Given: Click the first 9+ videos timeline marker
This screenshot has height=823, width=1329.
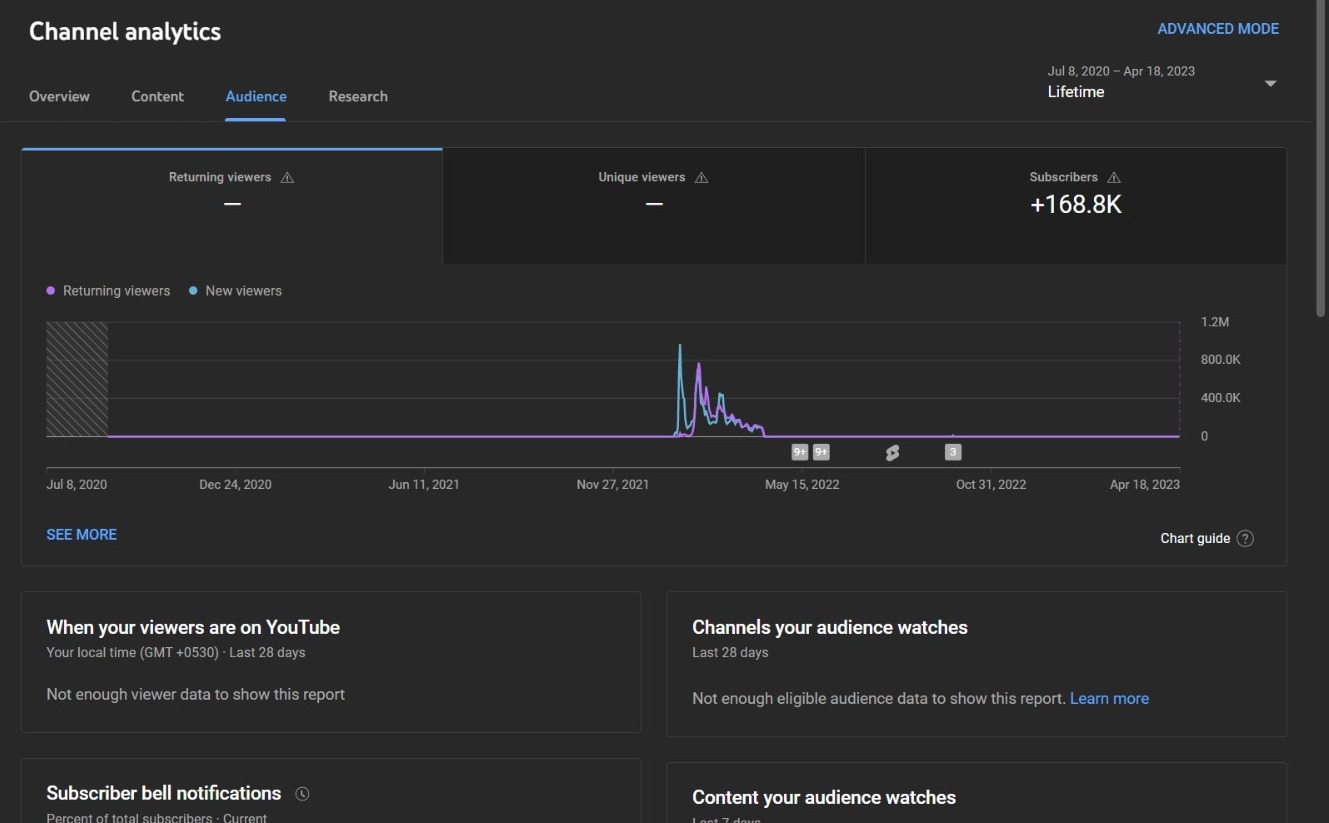Looking at the screenshot, I should pos(800,452).
